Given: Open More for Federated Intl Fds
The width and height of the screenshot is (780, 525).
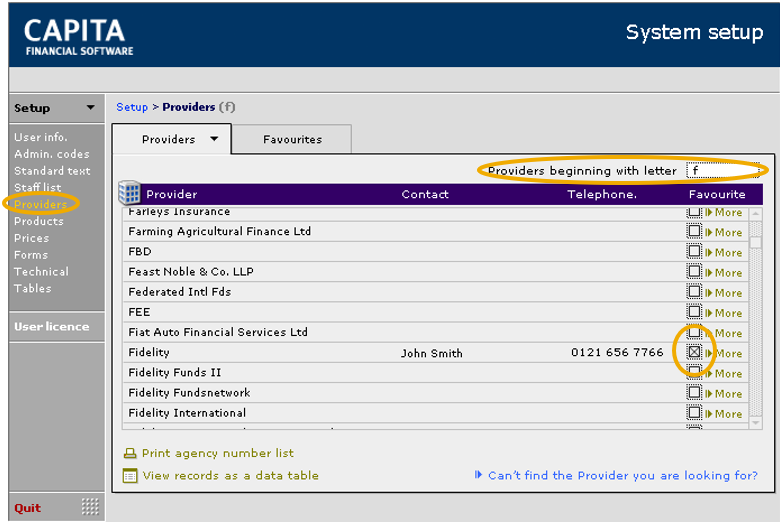Looking at the screenshot, I should pyautogui.click(x=724, y=293).
